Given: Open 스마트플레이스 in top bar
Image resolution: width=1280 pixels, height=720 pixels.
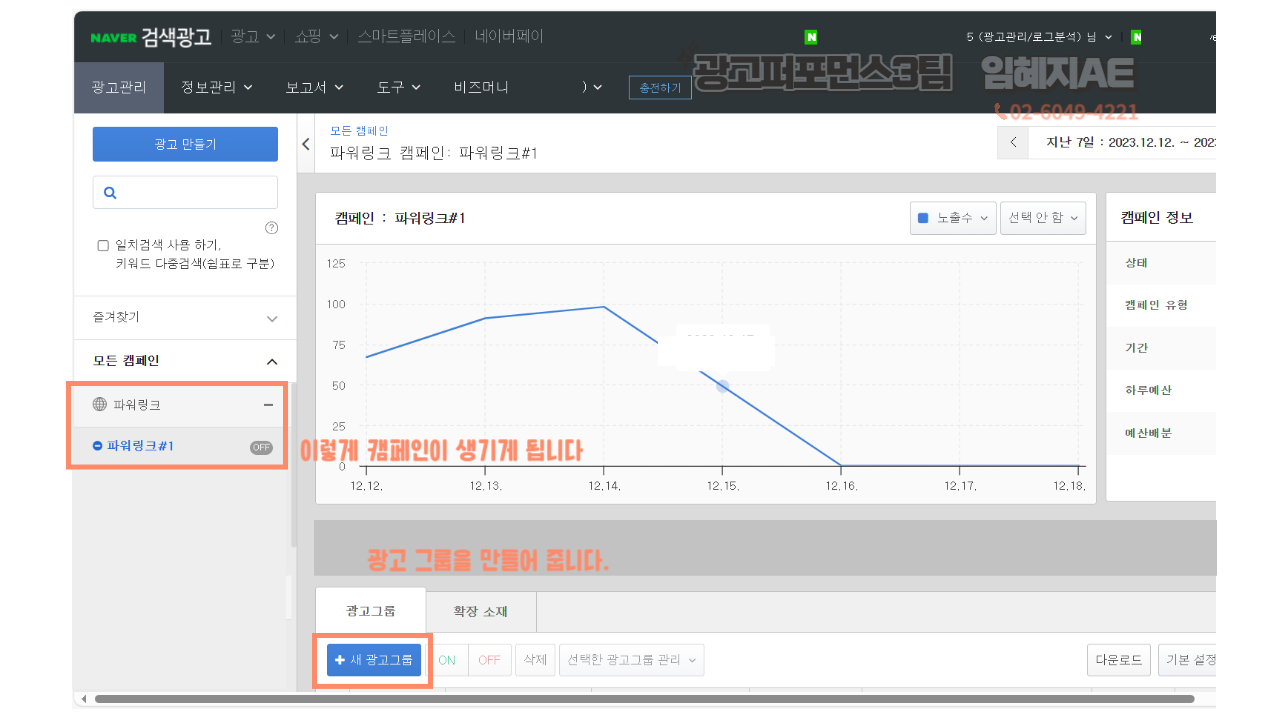Looking at the screenshot, I should point(406,37).
